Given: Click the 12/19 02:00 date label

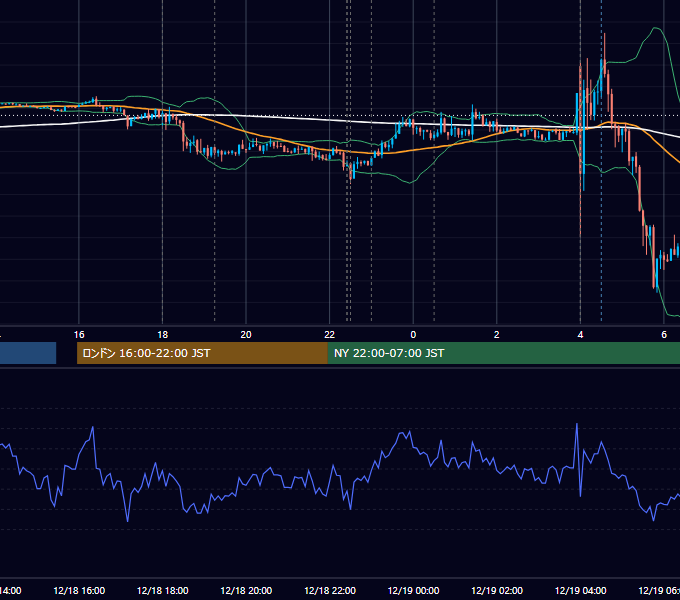Looking at the screenshot, I should [x=497, y=590].
